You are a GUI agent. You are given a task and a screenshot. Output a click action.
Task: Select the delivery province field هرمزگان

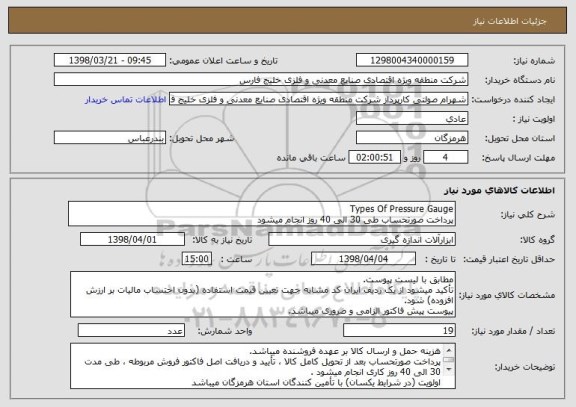412,138
